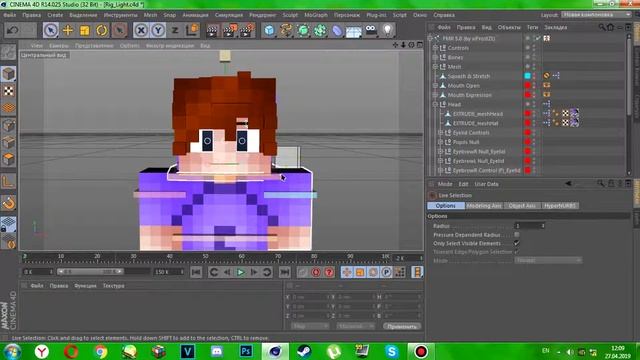This screenshot has height=360, width=640.
Task: Open the Layout dropdown
Action: pyautogui.click(x=596, y=15)
